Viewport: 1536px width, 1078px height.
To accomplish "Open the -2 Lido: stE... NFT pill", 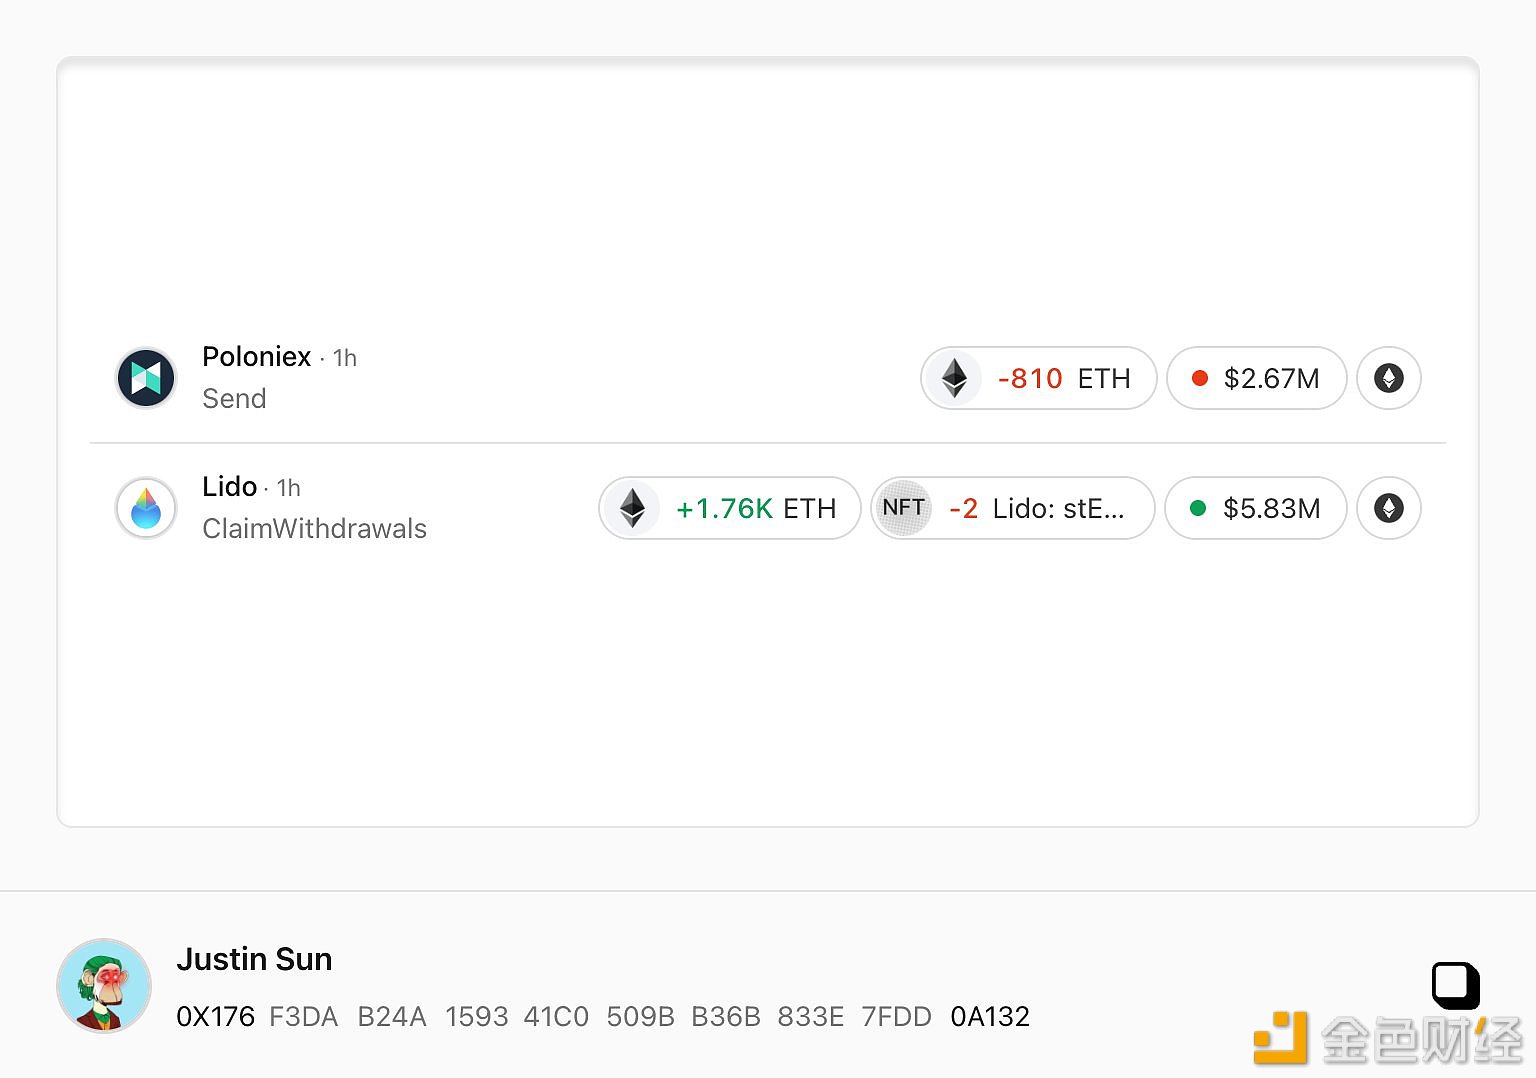I will (x=1013, y=508).
